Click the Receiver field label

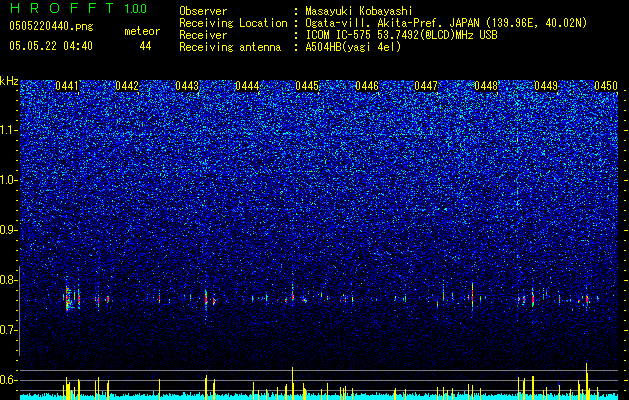click(203, 35)
